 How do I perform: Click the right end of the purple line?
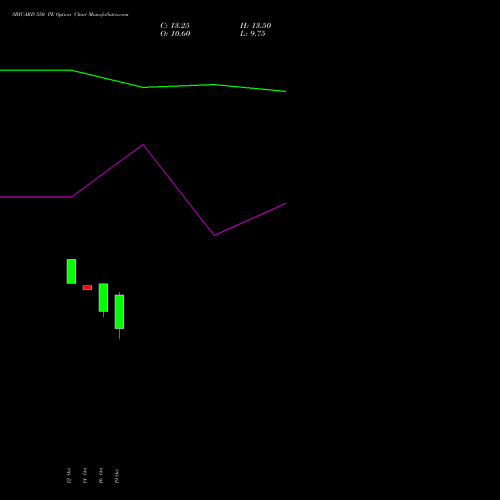click(285, 204)
